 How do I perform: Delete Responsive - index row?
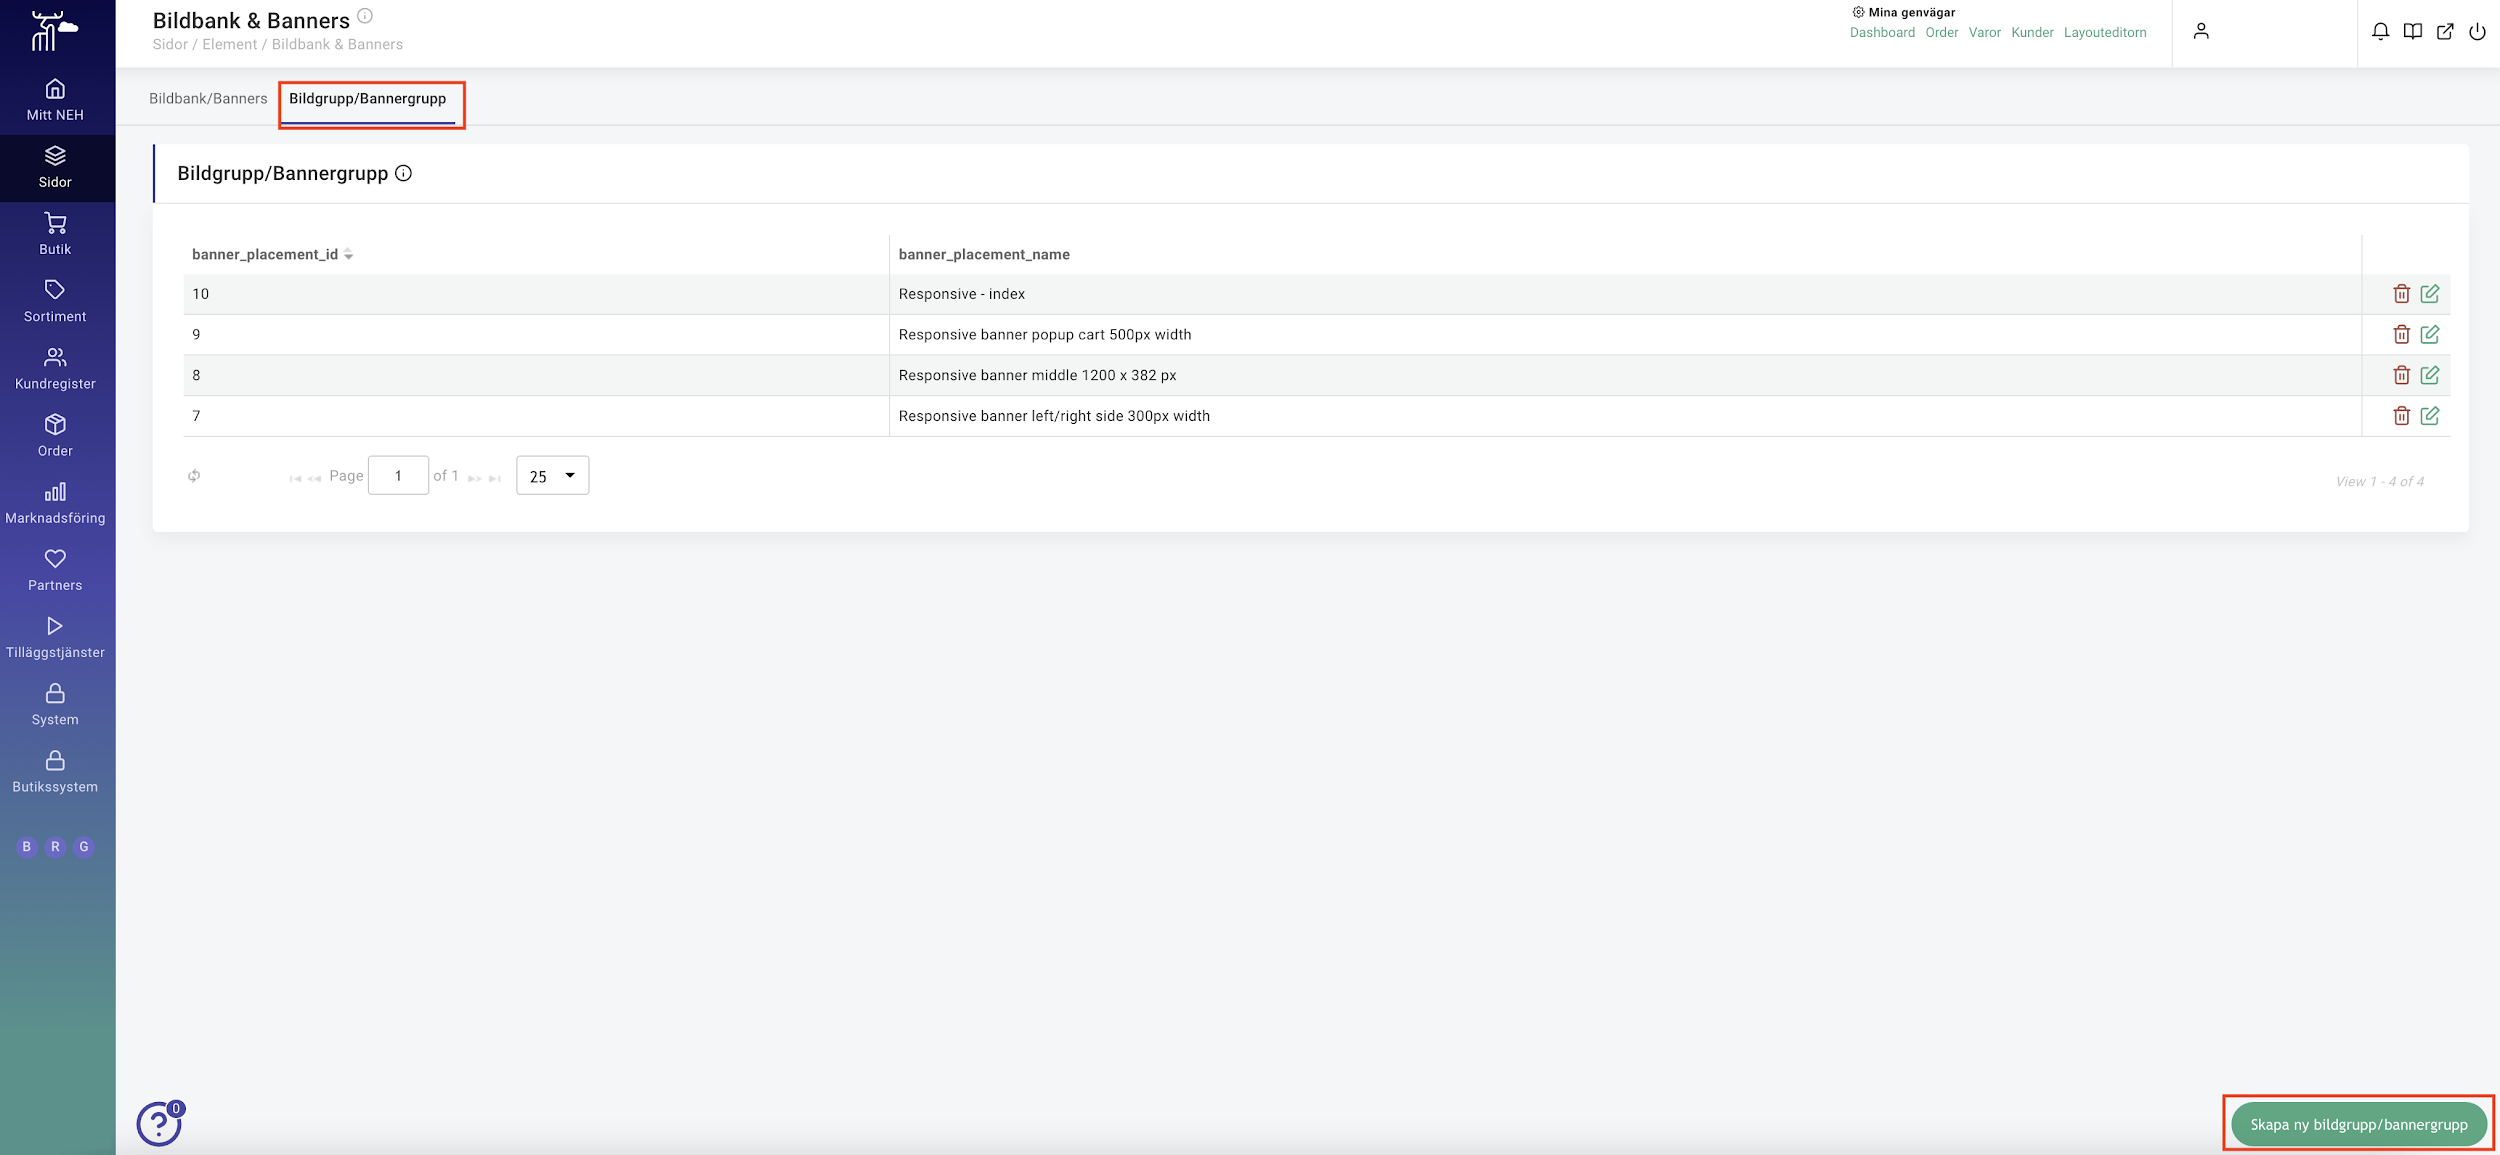click(2401, 294)
